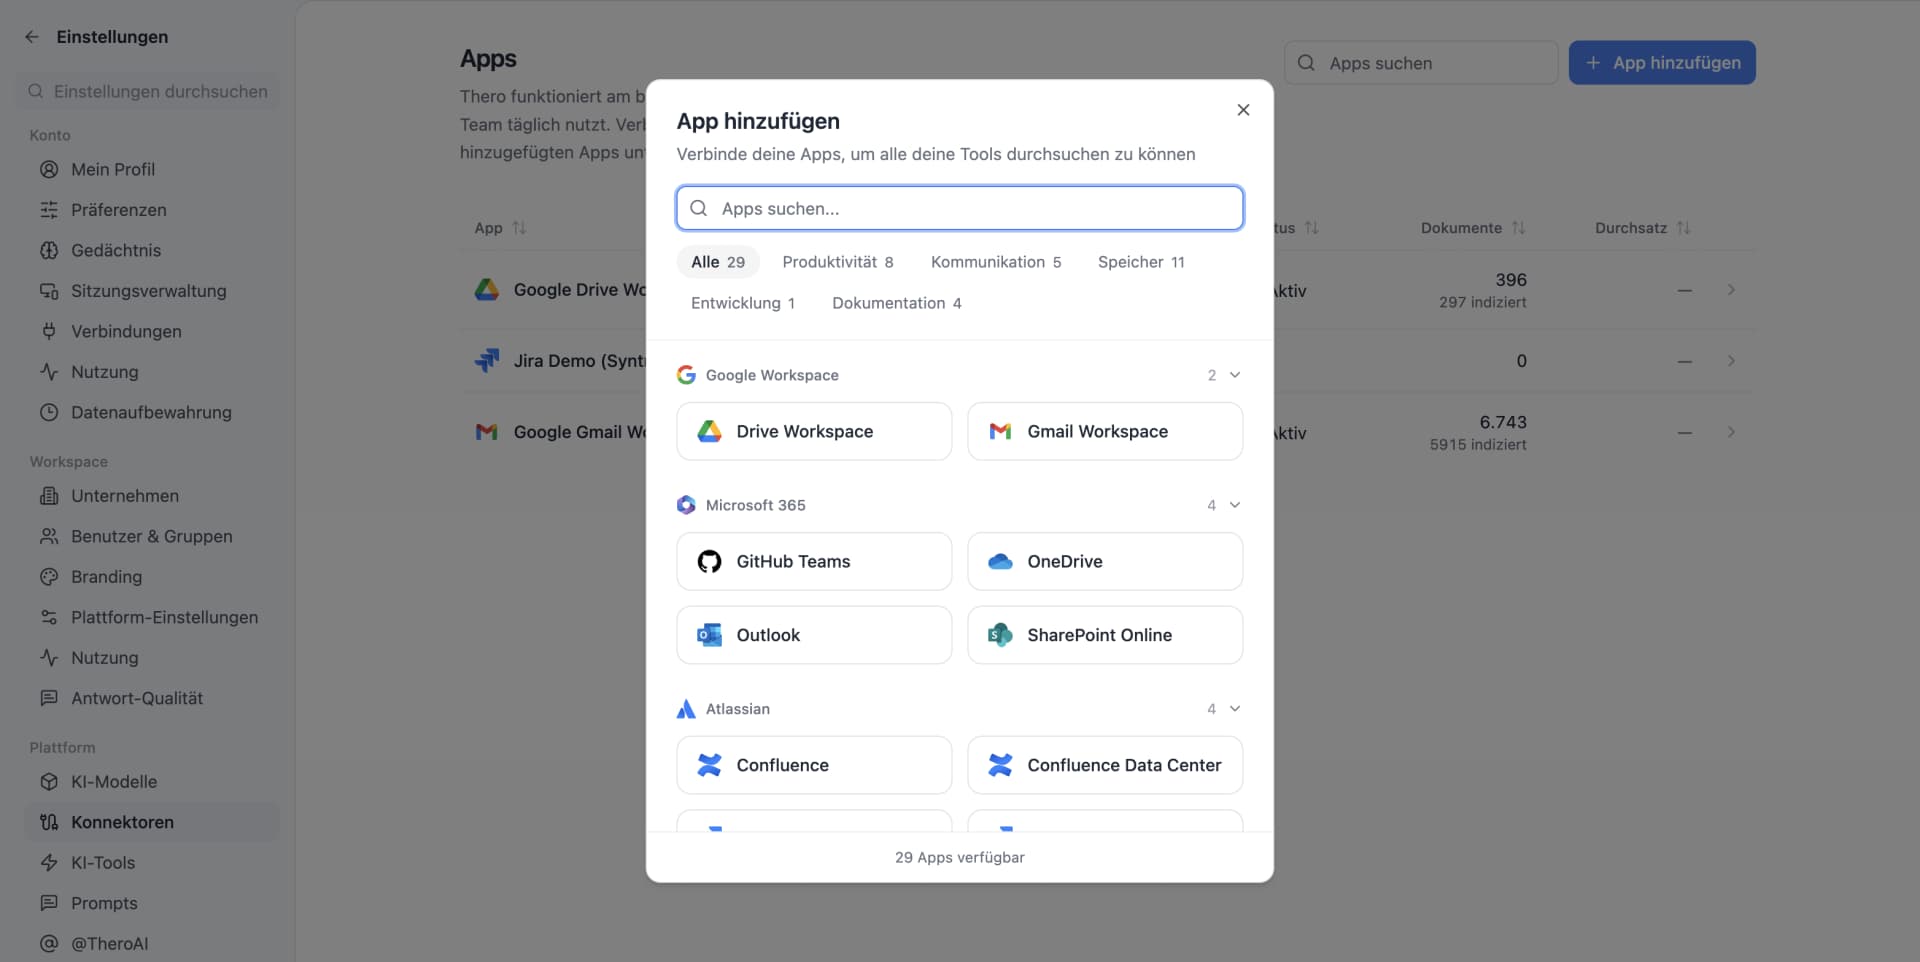Go to Benutzer & Gruppen
This screenshot has width=1920, height=962.
click(151, 536)
